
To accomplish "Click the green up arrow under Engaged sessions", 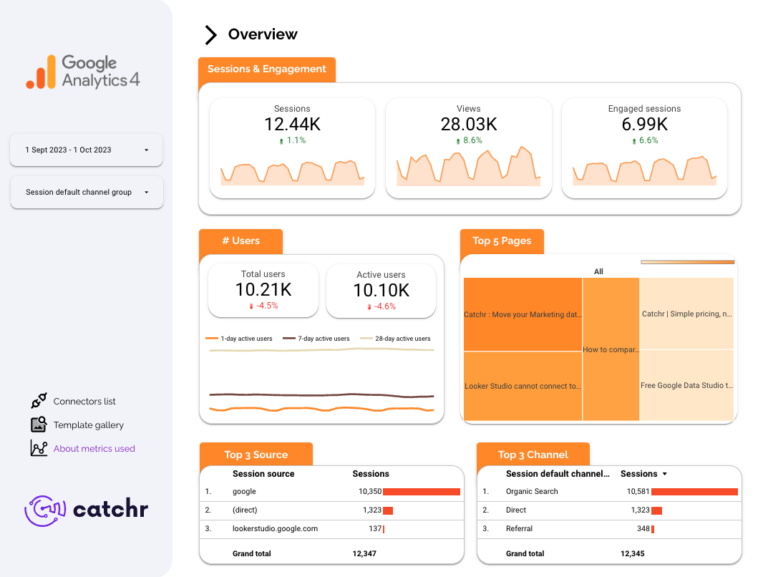I will point(634,141).
